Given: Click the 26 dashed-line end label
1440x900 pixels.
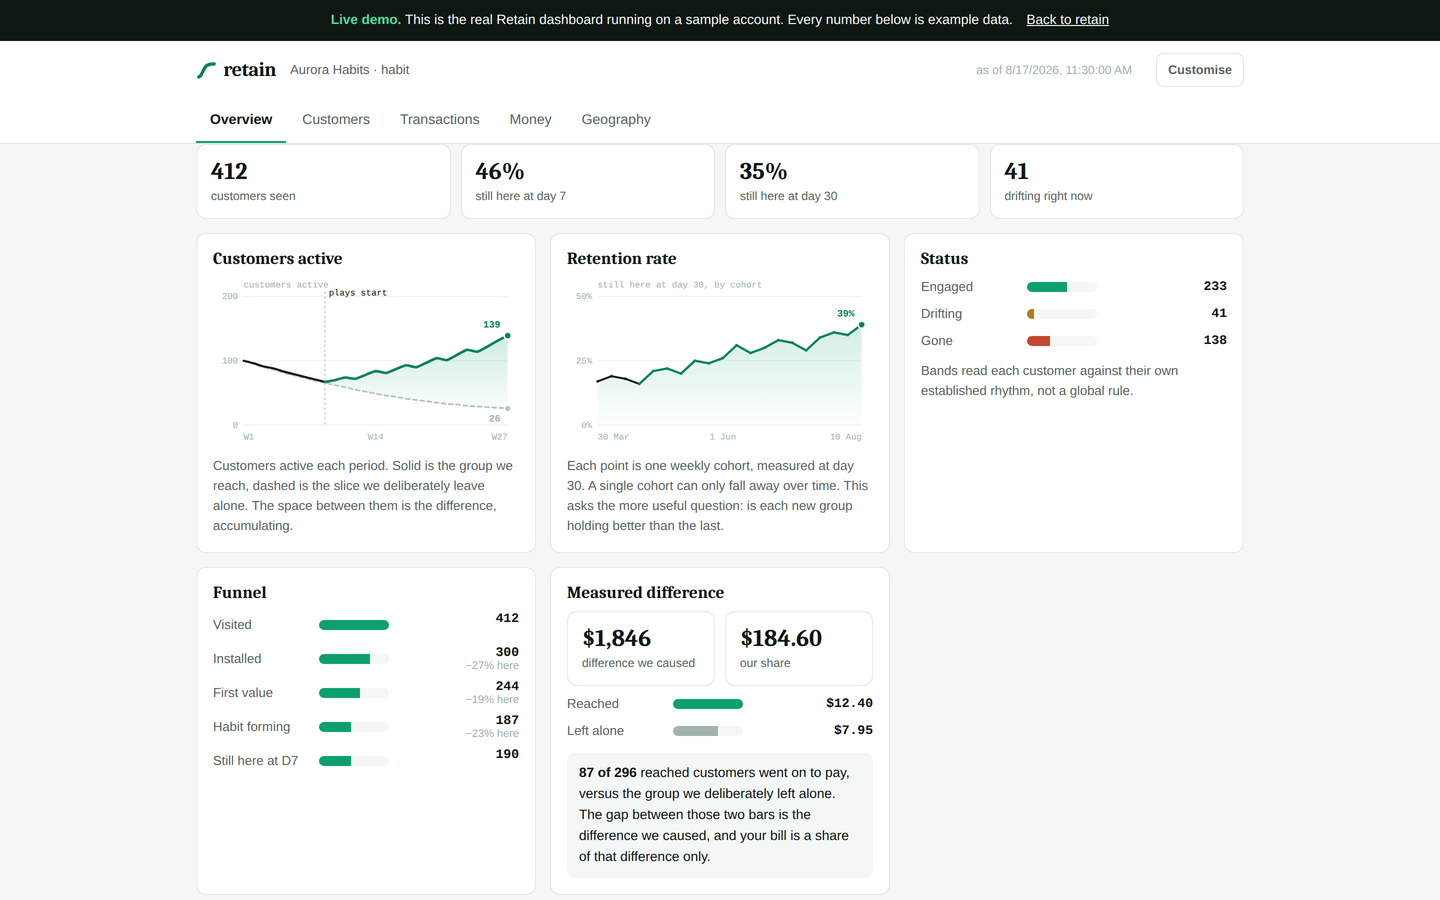Looking at the screenshot, I should pyautogui.click(x=494, y=419).
